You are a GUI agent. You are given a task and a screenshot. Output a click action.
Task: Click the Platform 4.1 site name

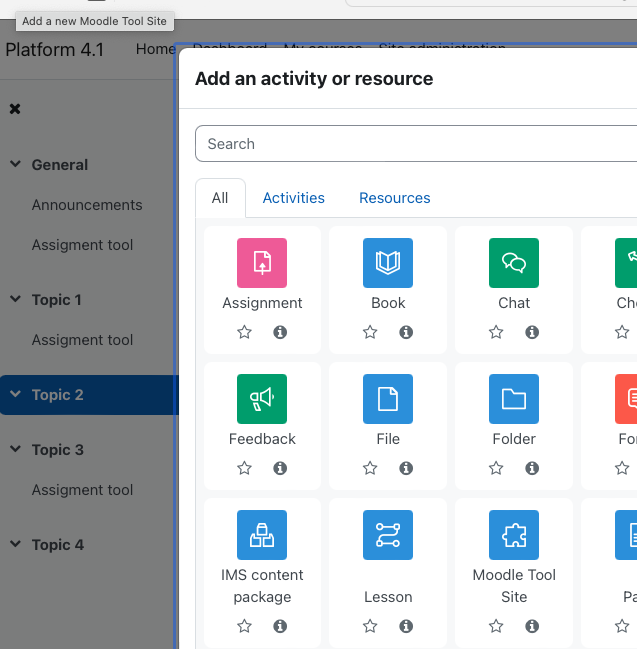click(x=54, y=50)
